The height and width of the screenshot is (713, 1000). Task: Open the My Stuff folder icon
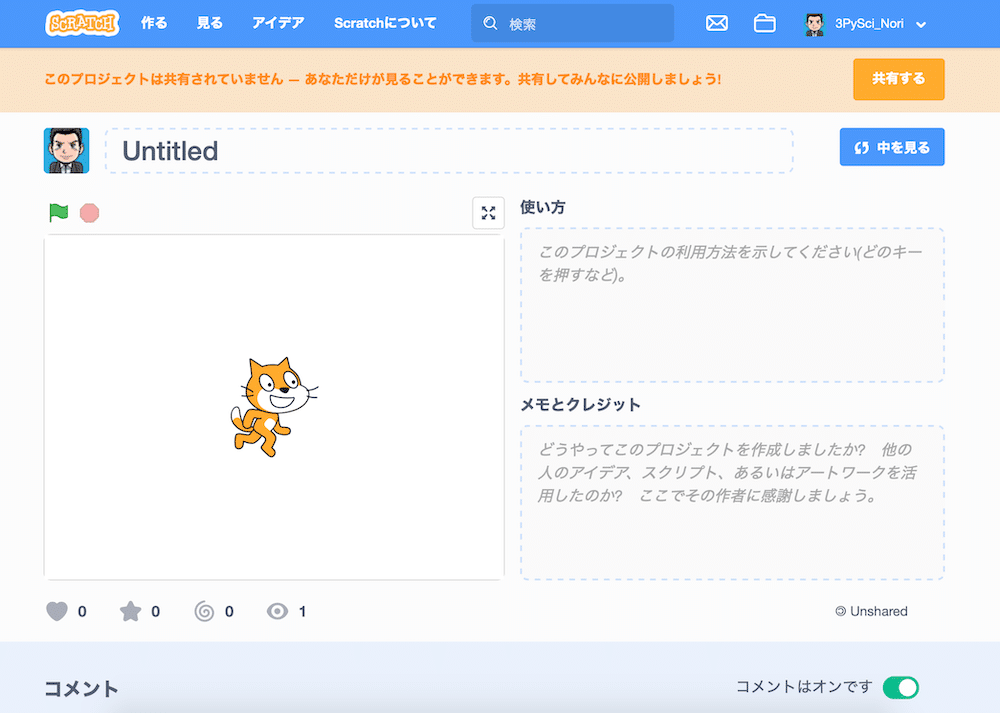[765, 24]
